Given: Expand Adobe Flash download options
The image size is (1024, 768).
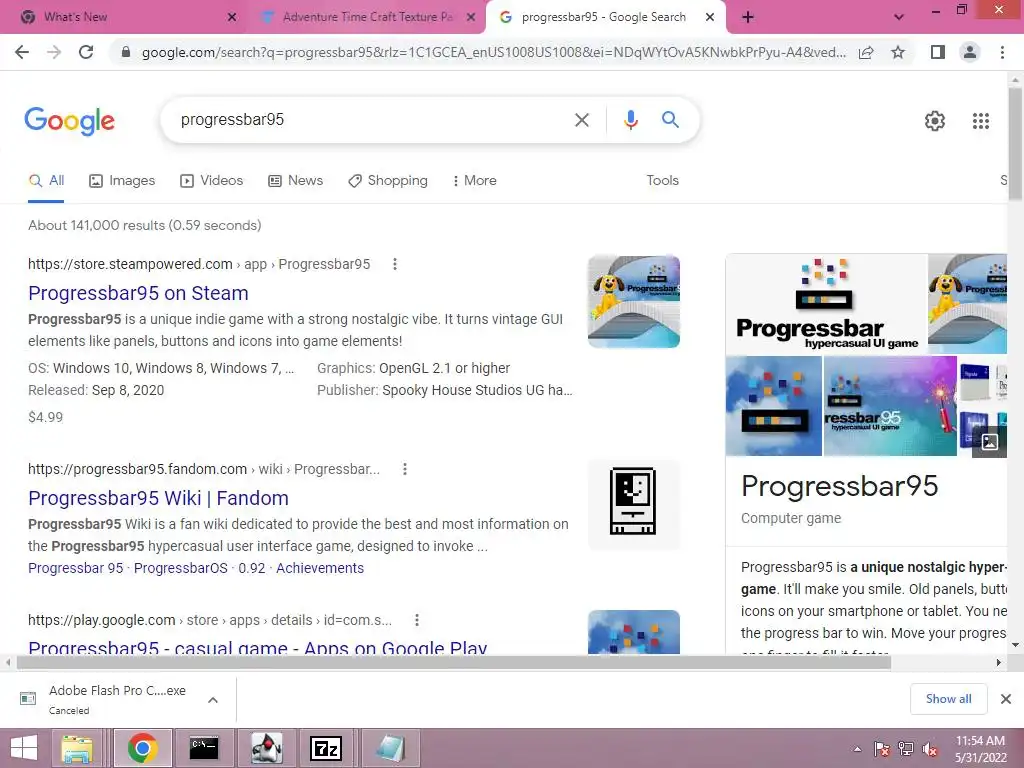Looking at the screenshot, I should 212,699.
